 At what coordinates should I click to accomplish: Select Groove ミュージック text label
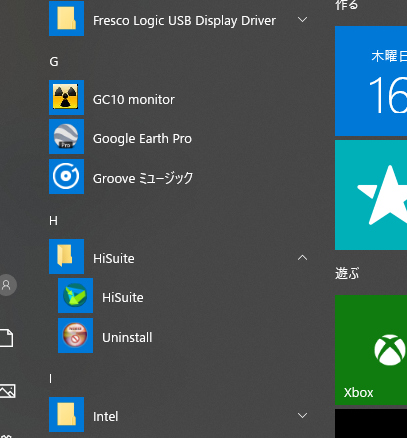pos(143,178)
